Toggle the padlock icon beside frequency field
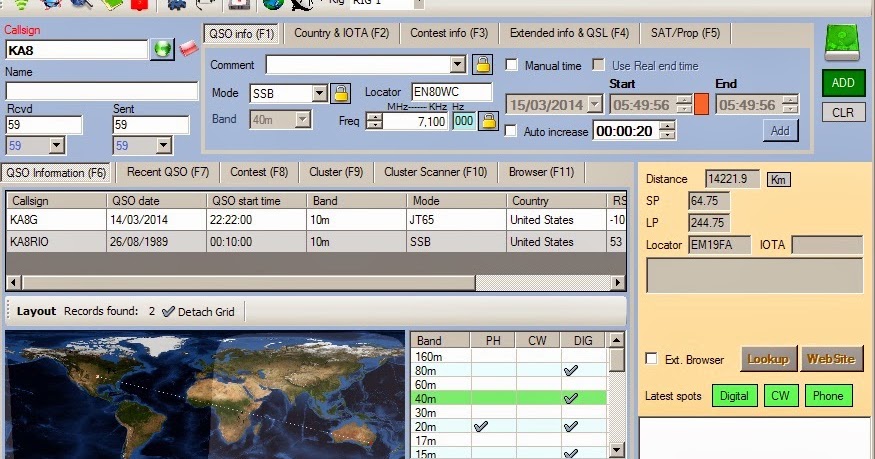The image size is (875, 459). 488,121
